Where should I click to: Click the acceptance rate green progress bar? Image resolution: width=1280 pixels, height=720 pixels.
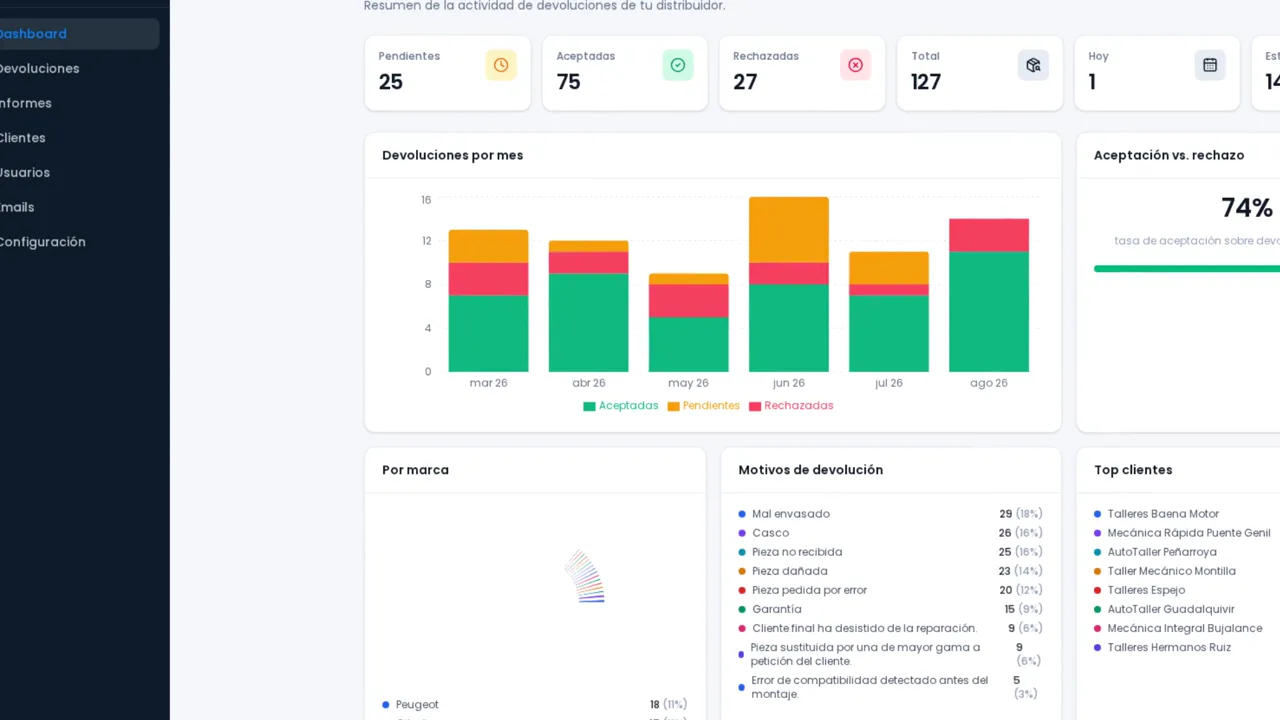(x=1187, y=269)
